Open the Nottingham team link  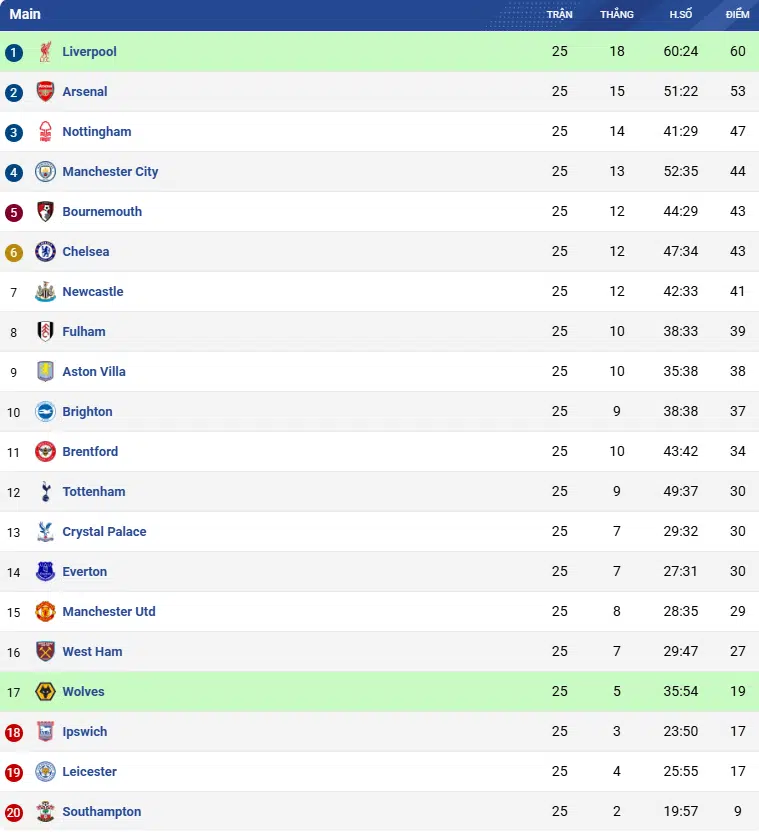click(x=97, y=132)
